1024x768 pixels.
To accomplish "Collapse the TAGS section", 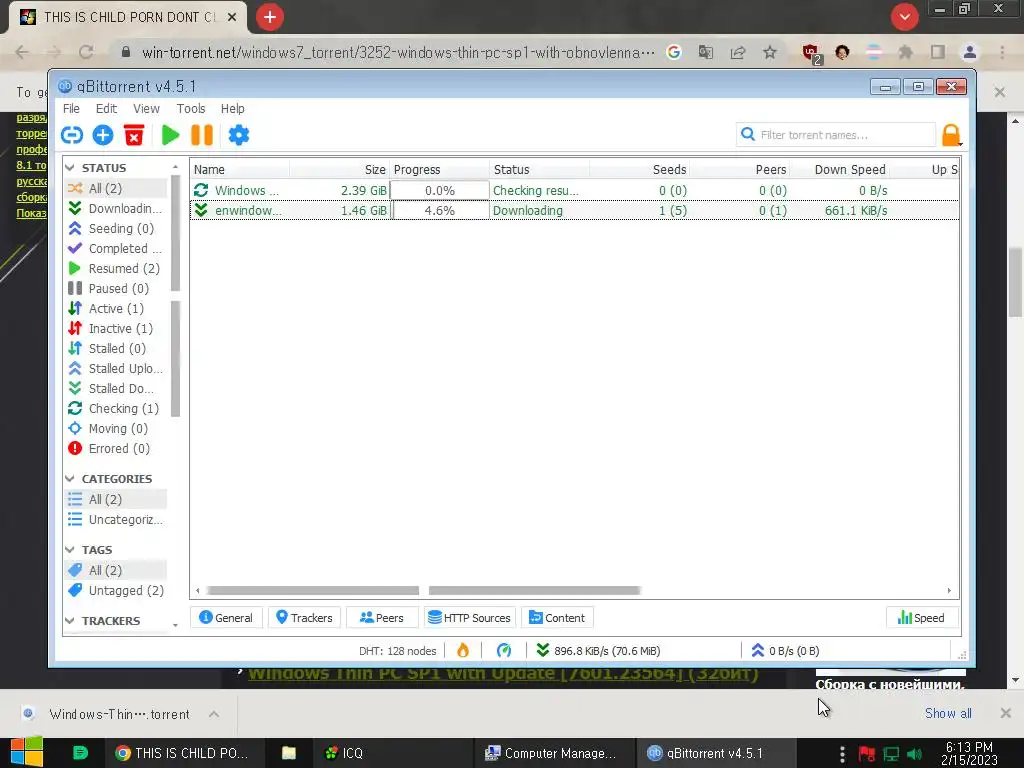I will point(70,550).
